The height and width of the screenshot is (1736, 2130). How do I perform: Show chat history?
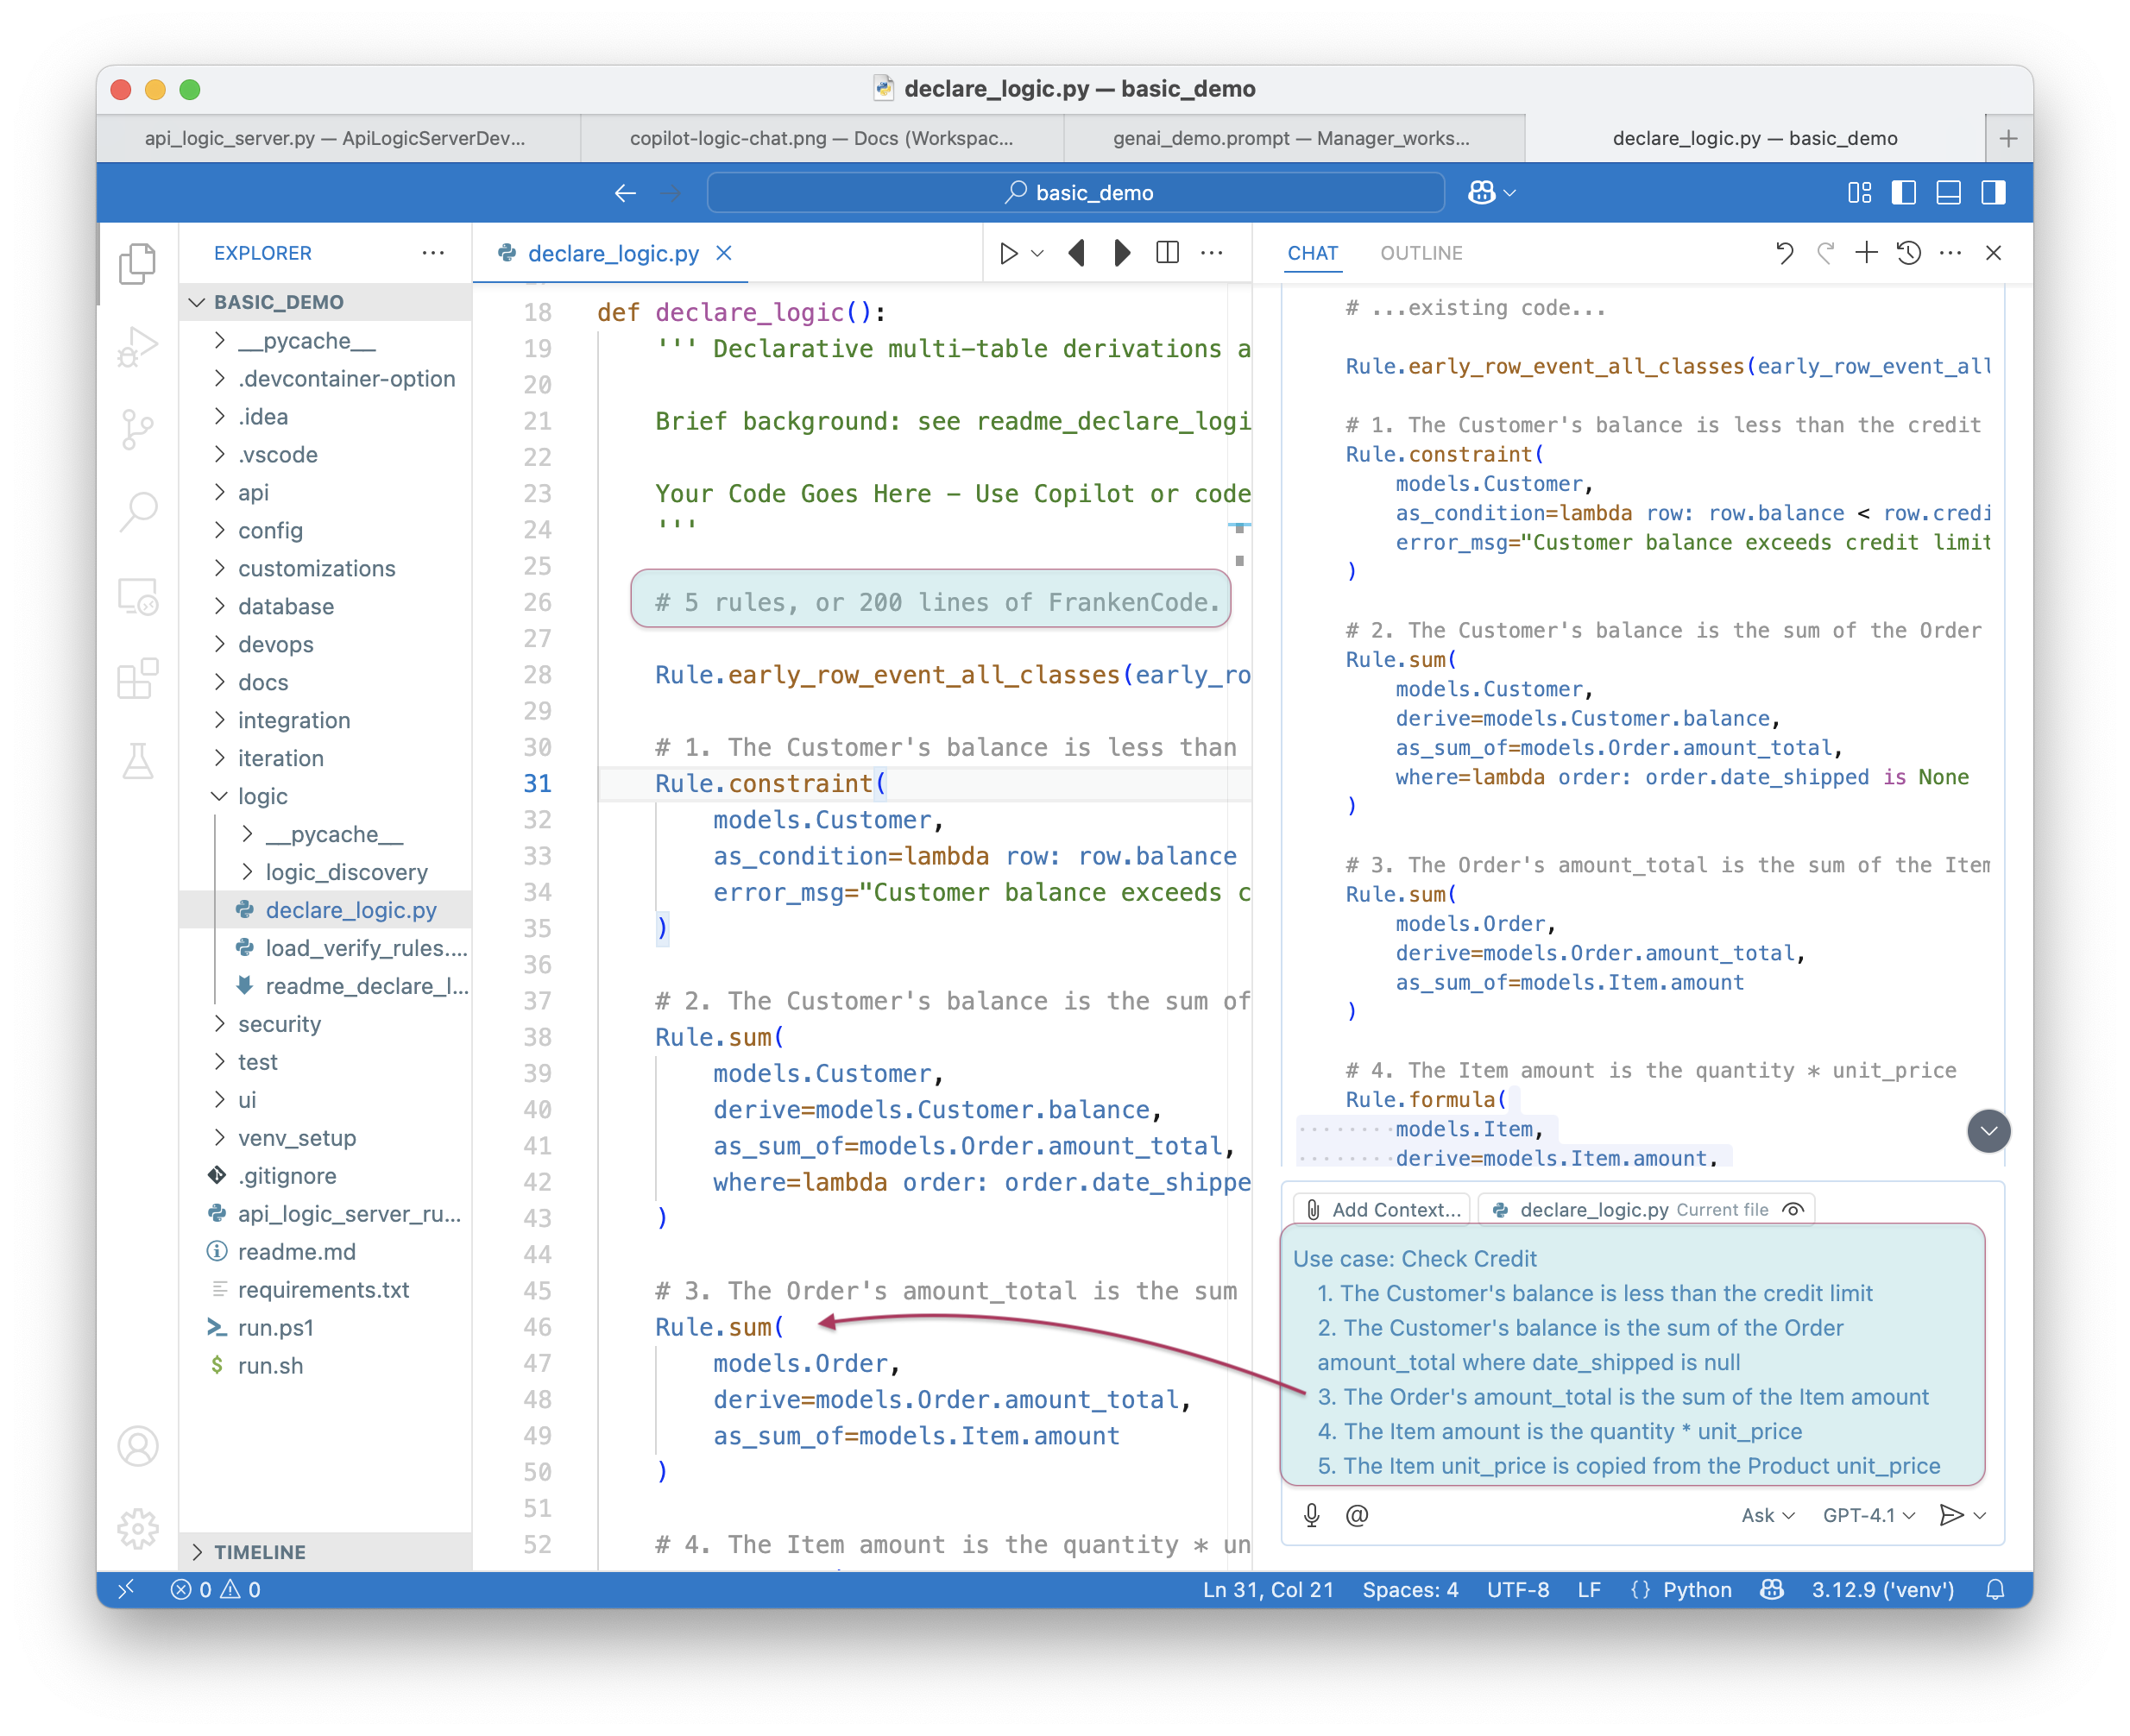coord(1908,253)
